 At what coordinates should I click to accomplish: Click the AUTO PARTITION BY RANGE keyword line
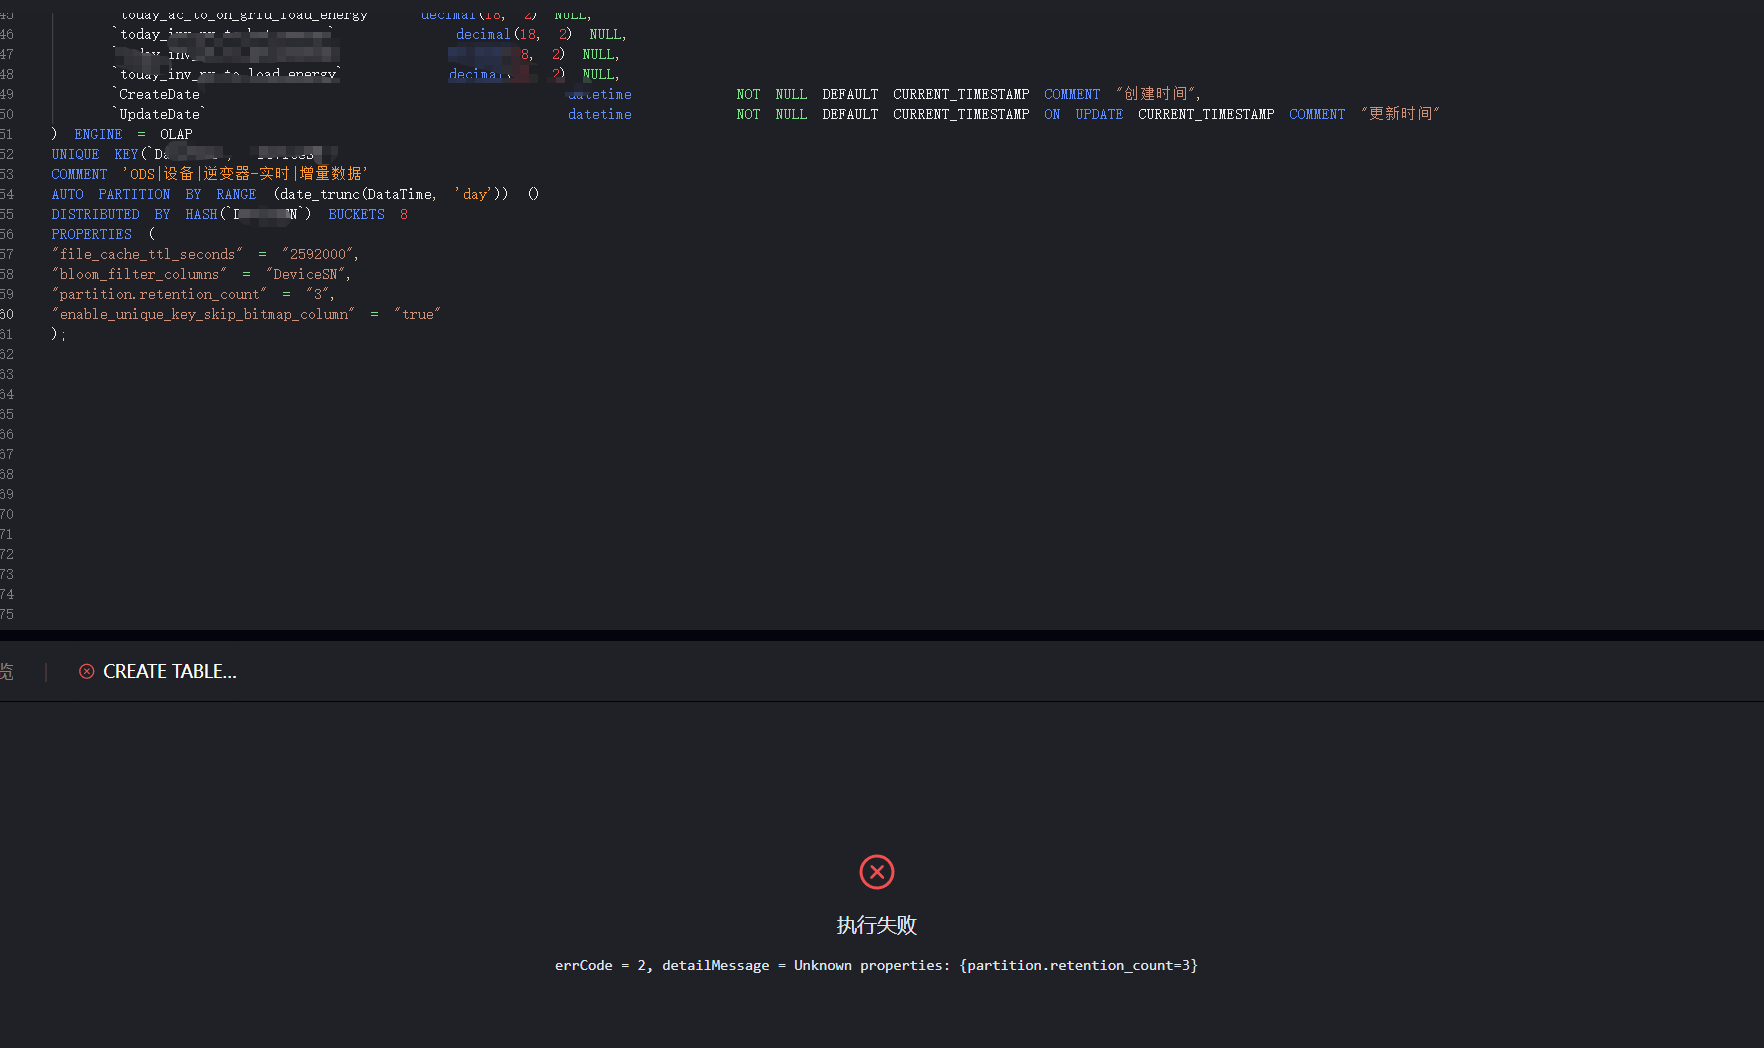coord(153,194)
